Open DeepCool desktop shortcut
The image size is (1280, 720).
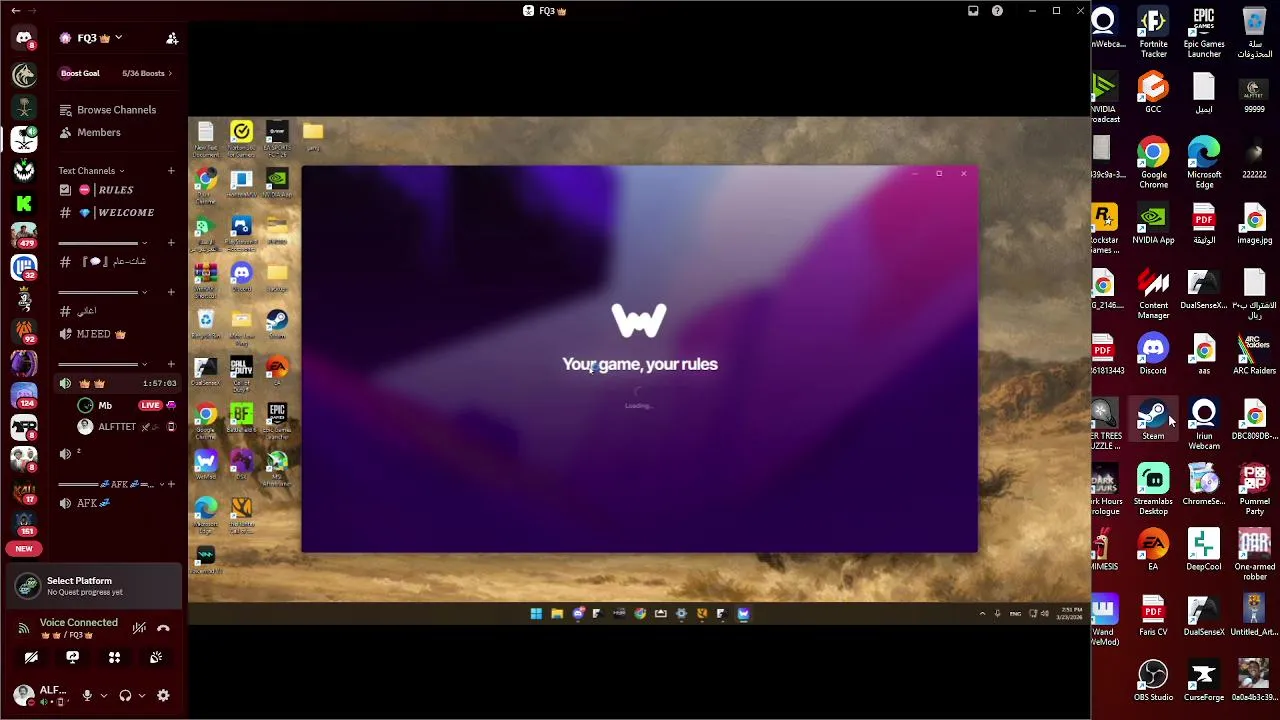1204,551
